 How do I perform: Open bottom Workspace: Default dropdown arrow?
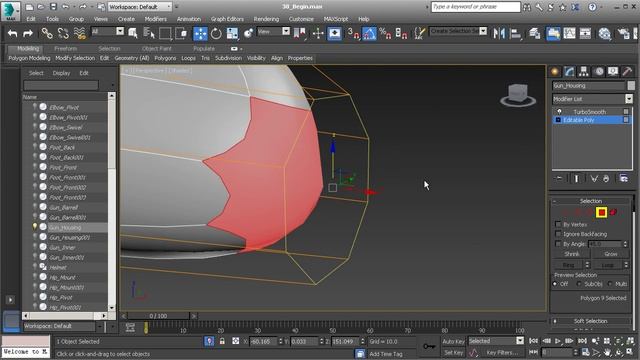coord(100,326)
